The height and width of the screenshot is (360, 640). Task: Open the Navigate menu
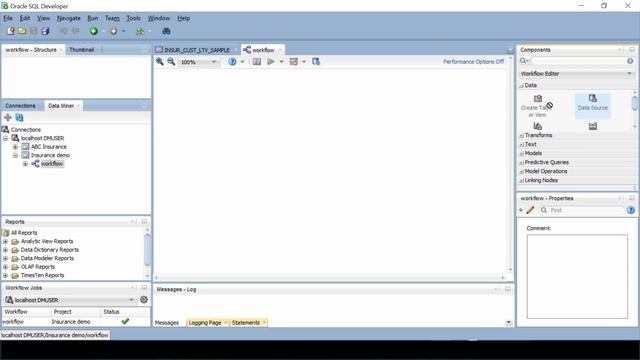pos(69,18)
